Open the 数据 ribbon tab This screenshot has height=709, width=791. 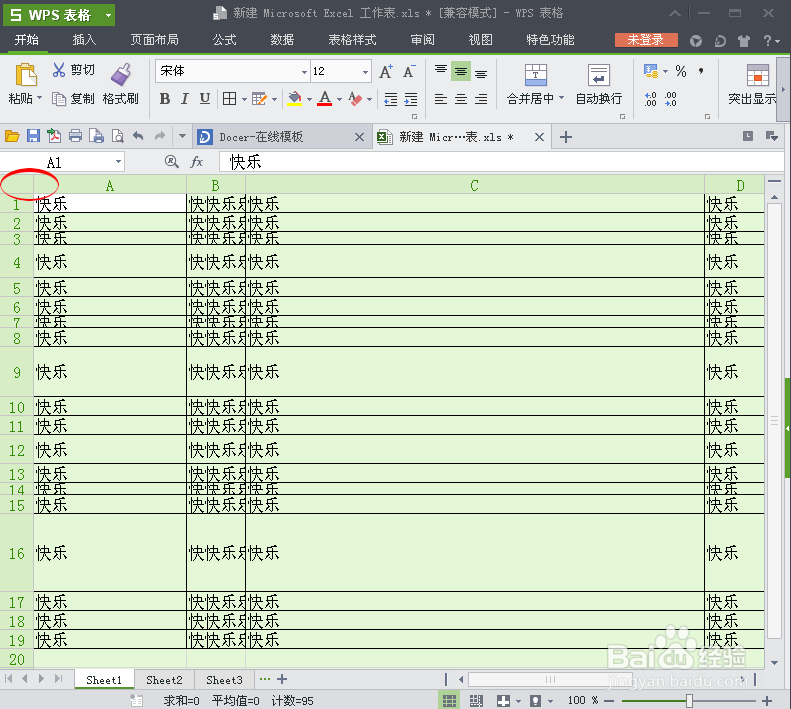click(x=282, y=39)
